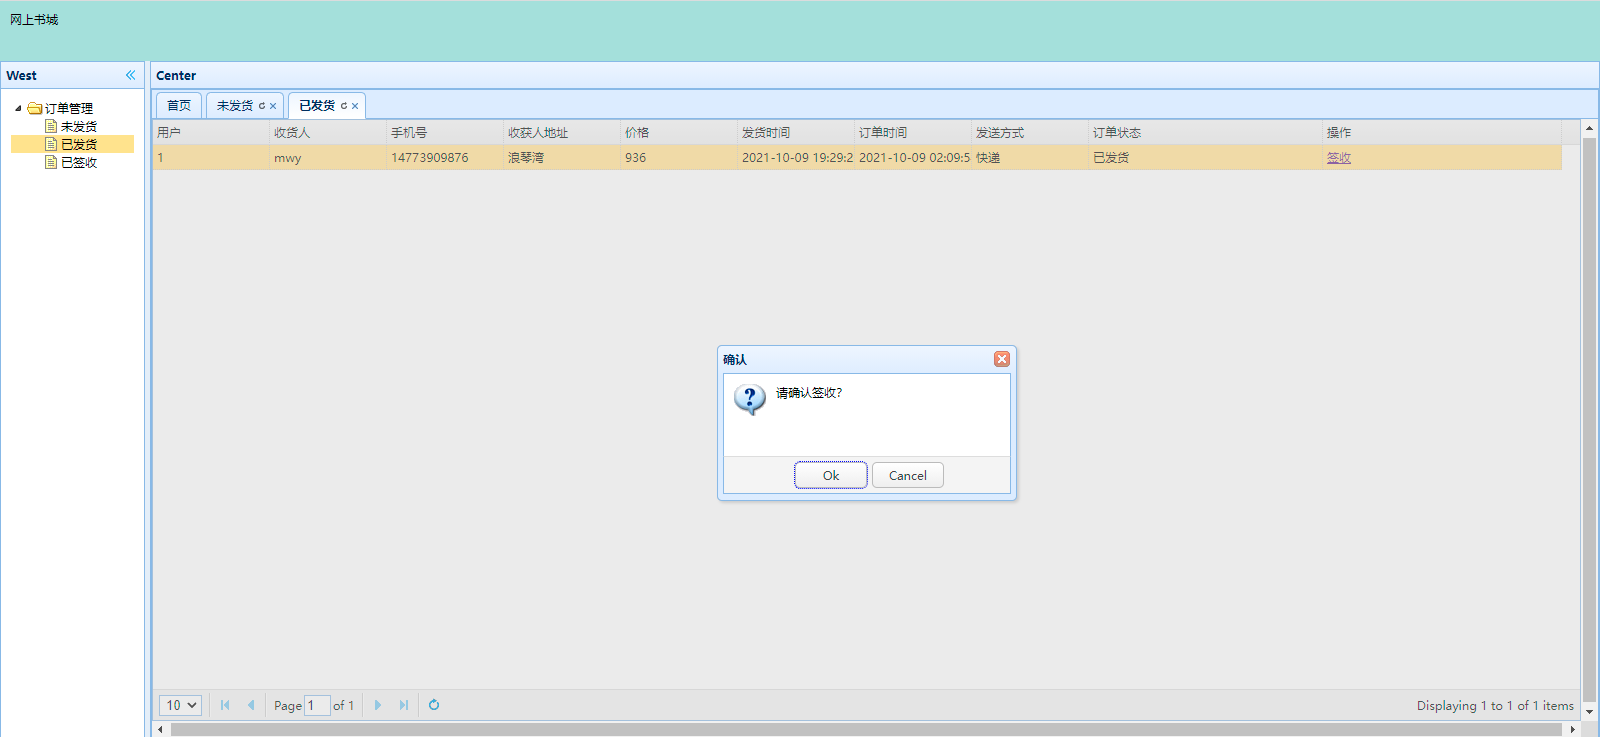The height and width of the screenshot is (737, 1600).
Task: Click the 发送方式 column header
Action: tap(1030, 132)
